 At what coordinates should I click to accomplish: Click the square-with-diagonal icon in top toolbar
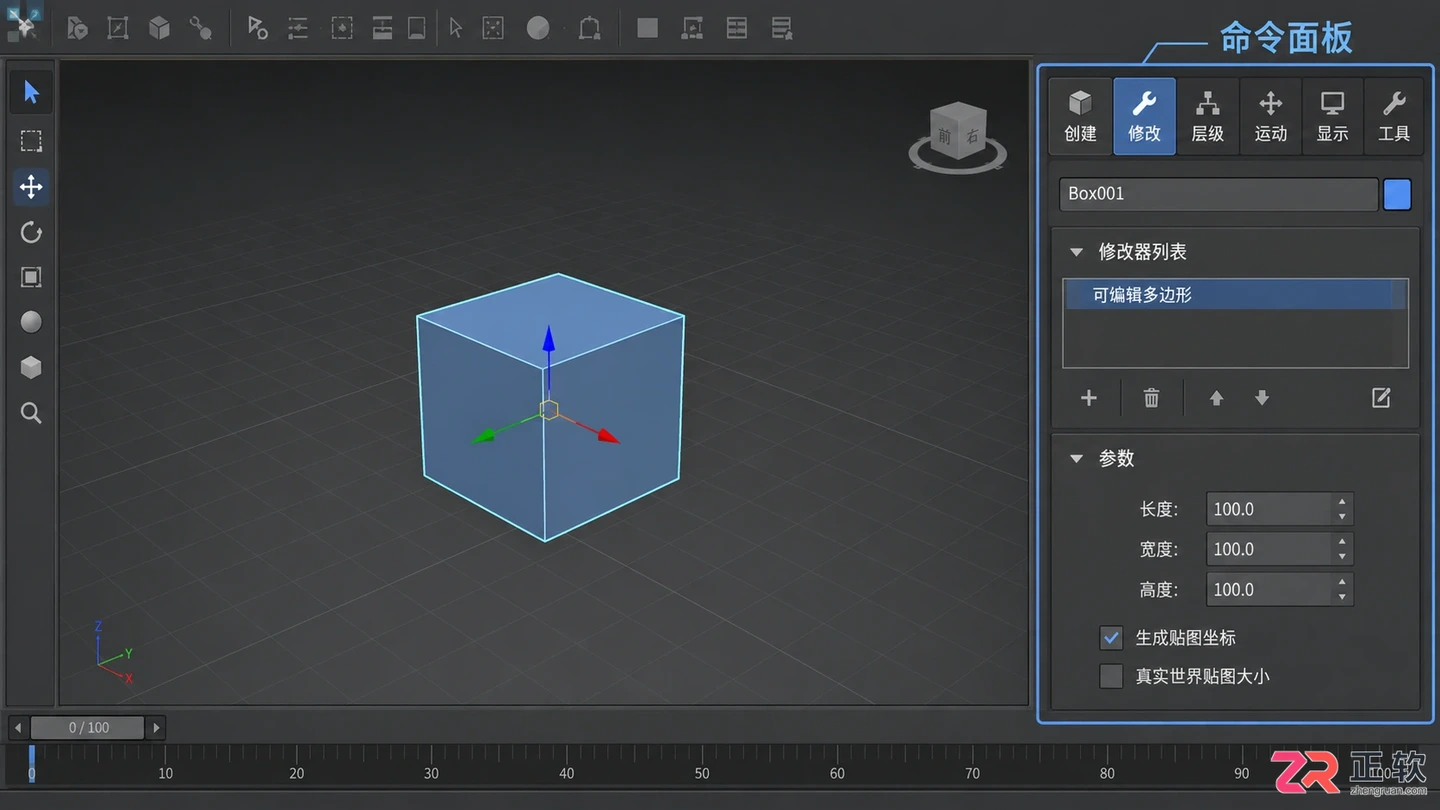point(118,28)
